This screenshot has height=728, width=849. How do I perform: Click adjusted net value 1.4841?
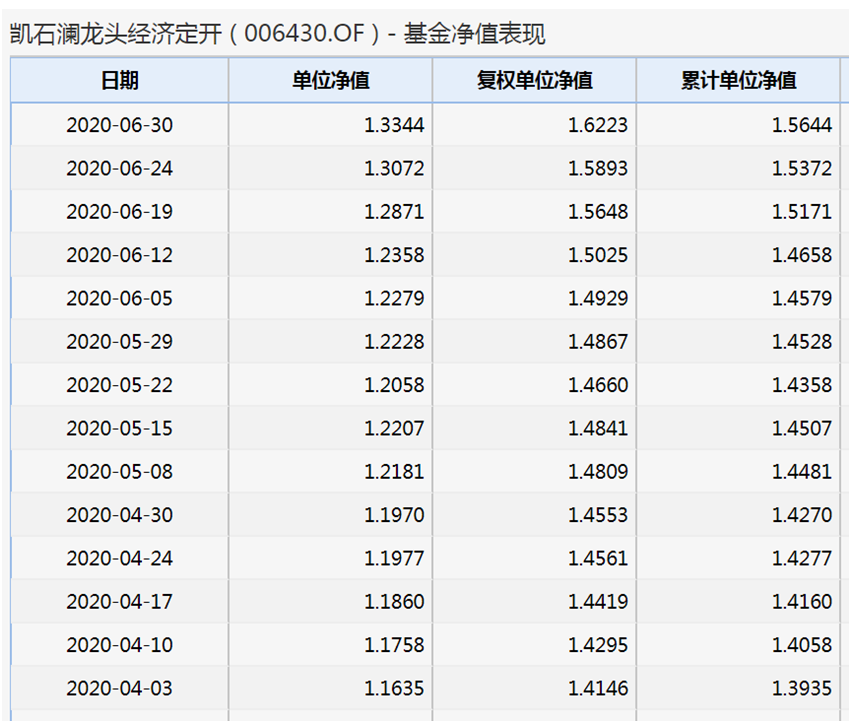tap(598, 428)
